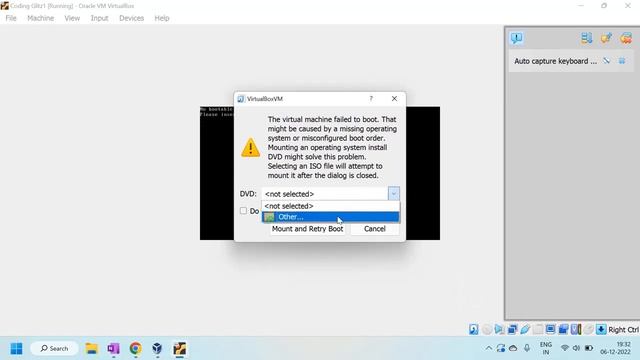Open the File menu
This screenshot has height=360, width=640.
pos(11,18)
